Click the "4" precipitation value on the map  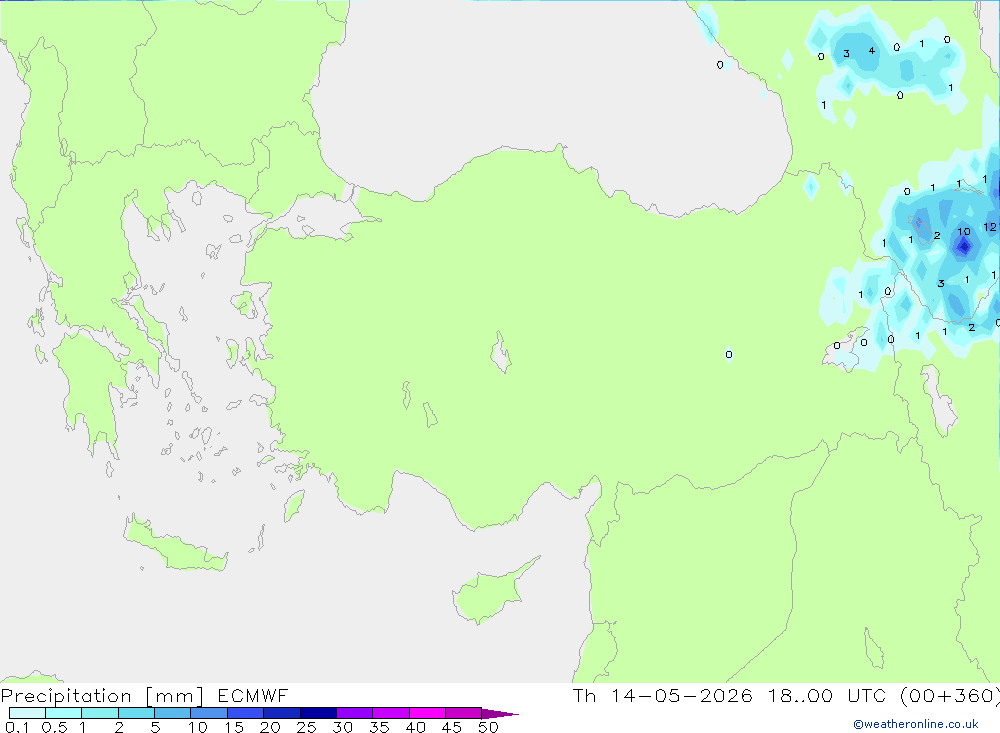click(x=871, y=50)
